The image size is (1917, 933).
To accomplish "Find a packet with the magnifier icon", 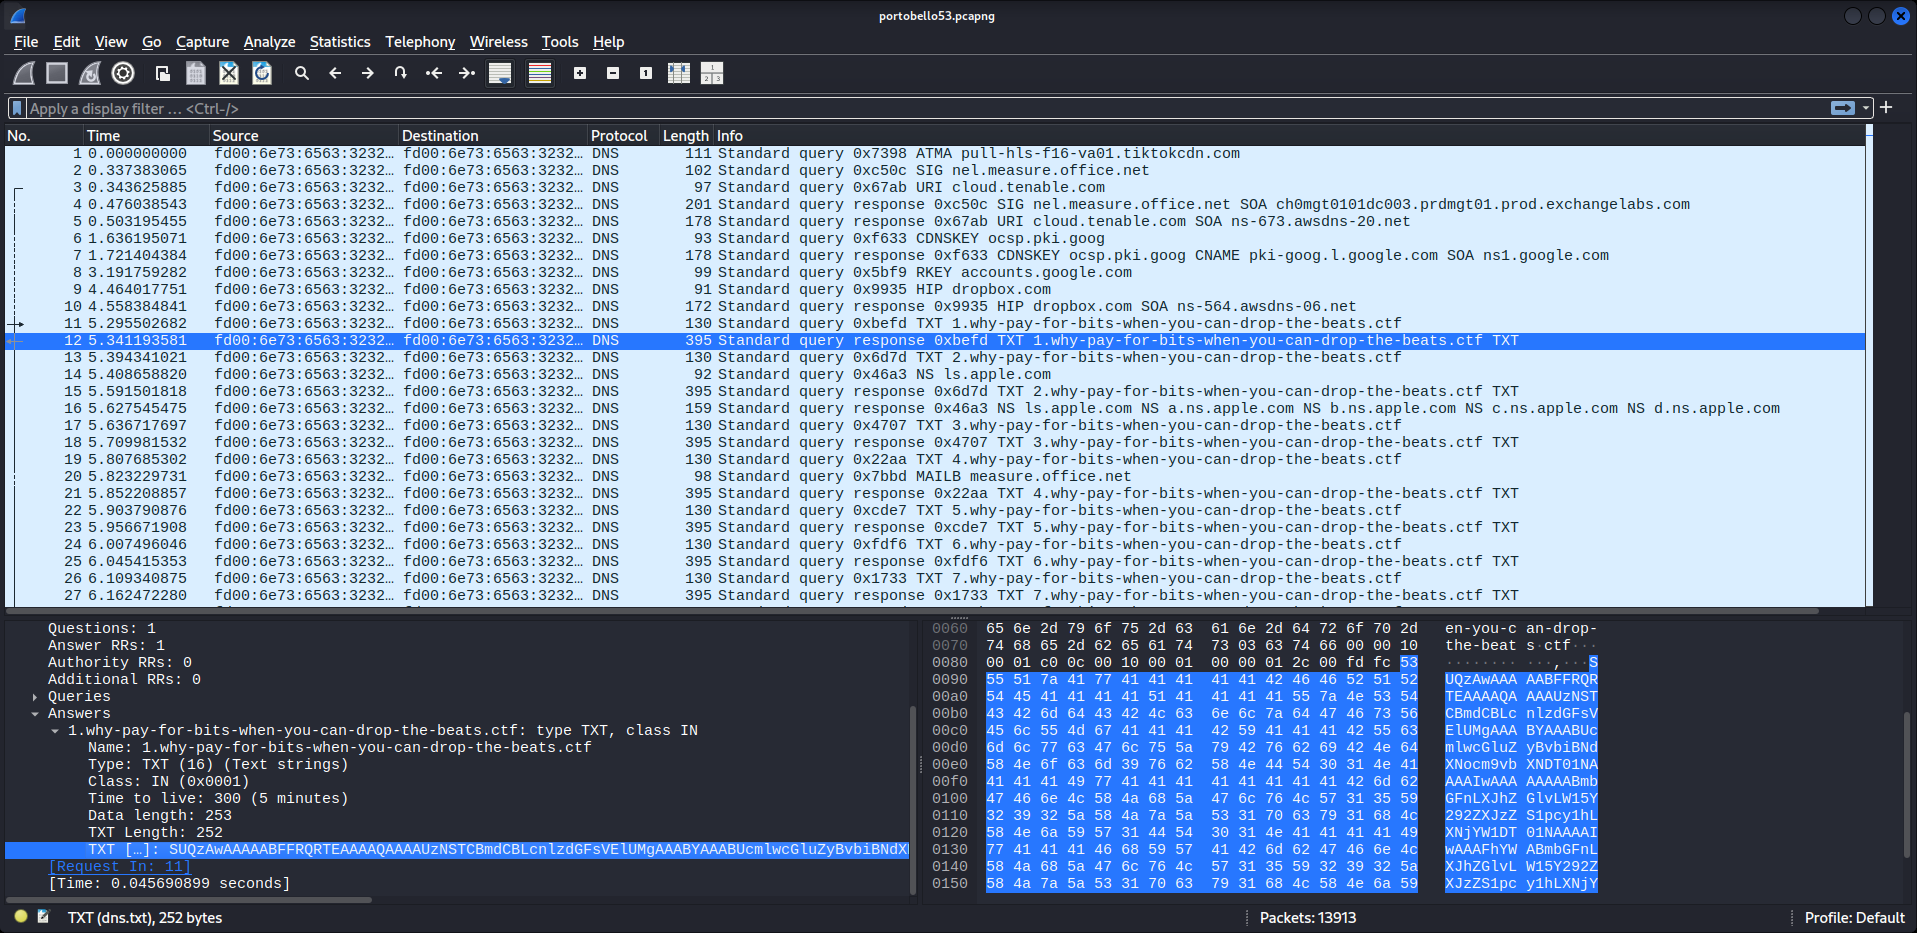I will [x=302, y=73].
